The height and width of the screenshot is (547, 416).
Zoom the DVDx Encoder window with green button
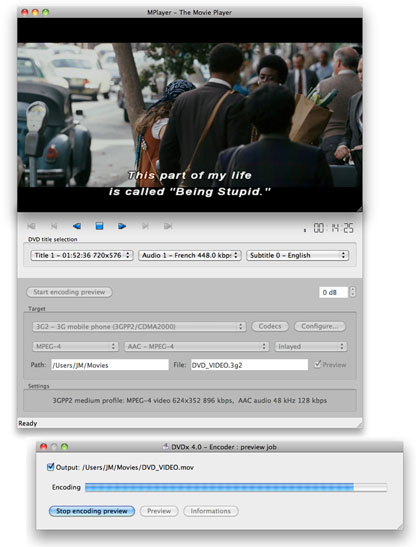pyautogui.click(x=64, y=447)
